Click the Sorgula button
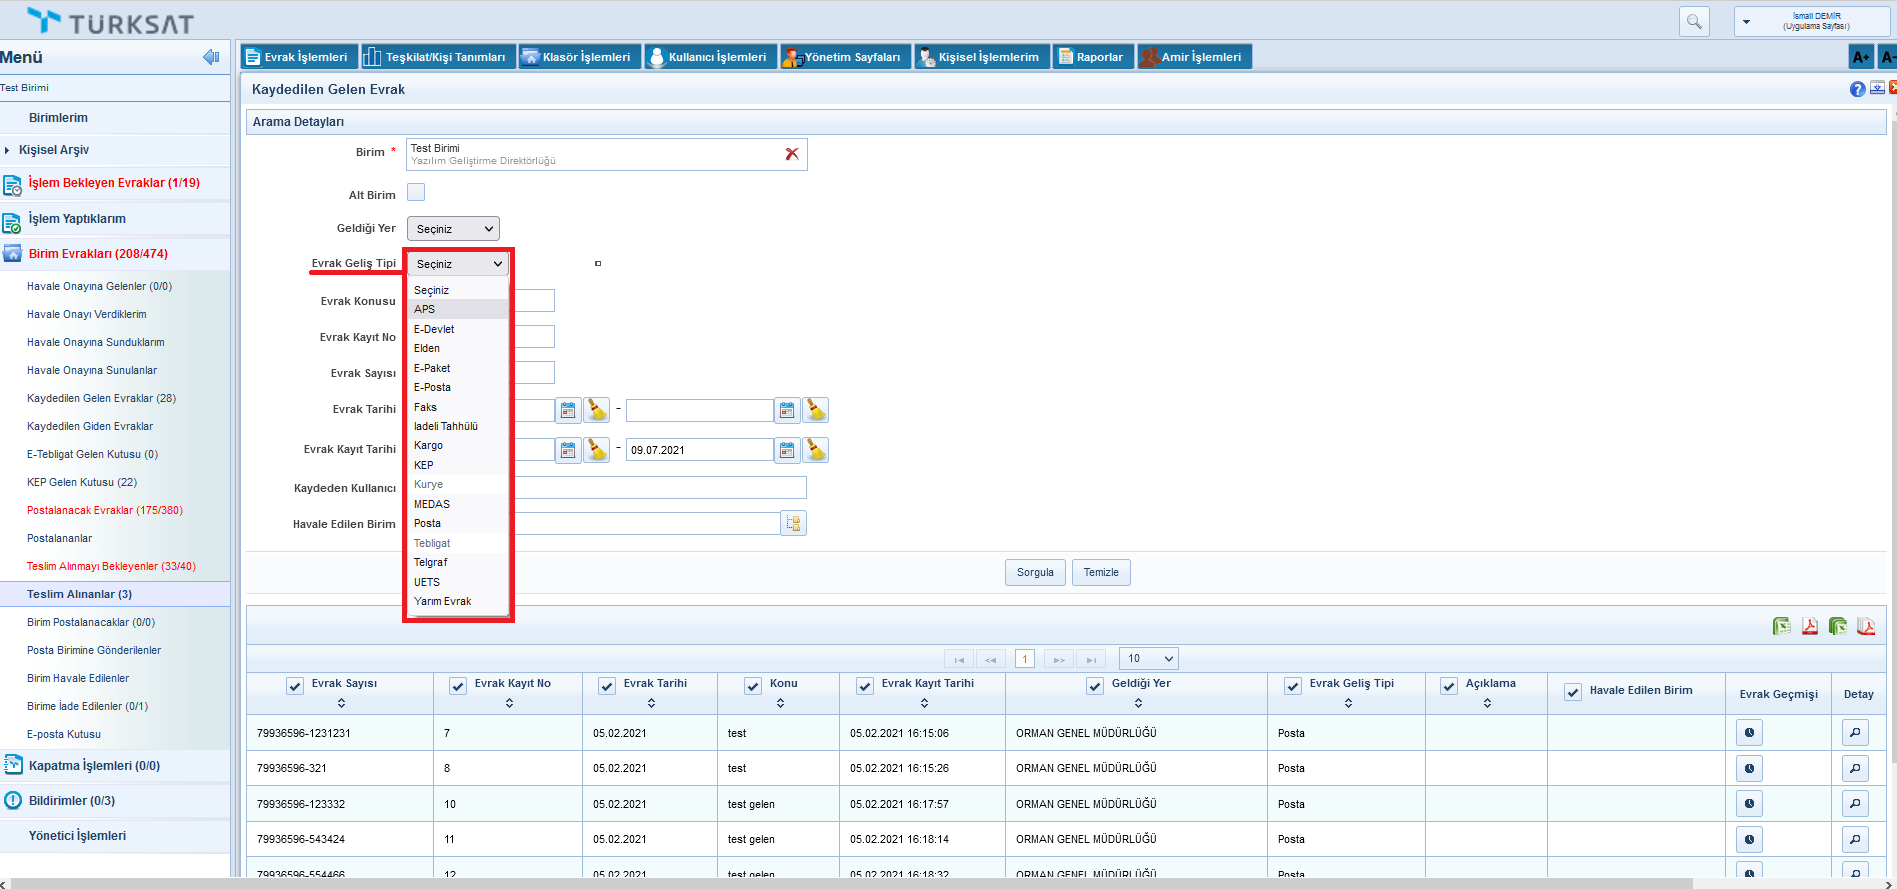This screenshot has height=889, width=1897. (1035, 572)
